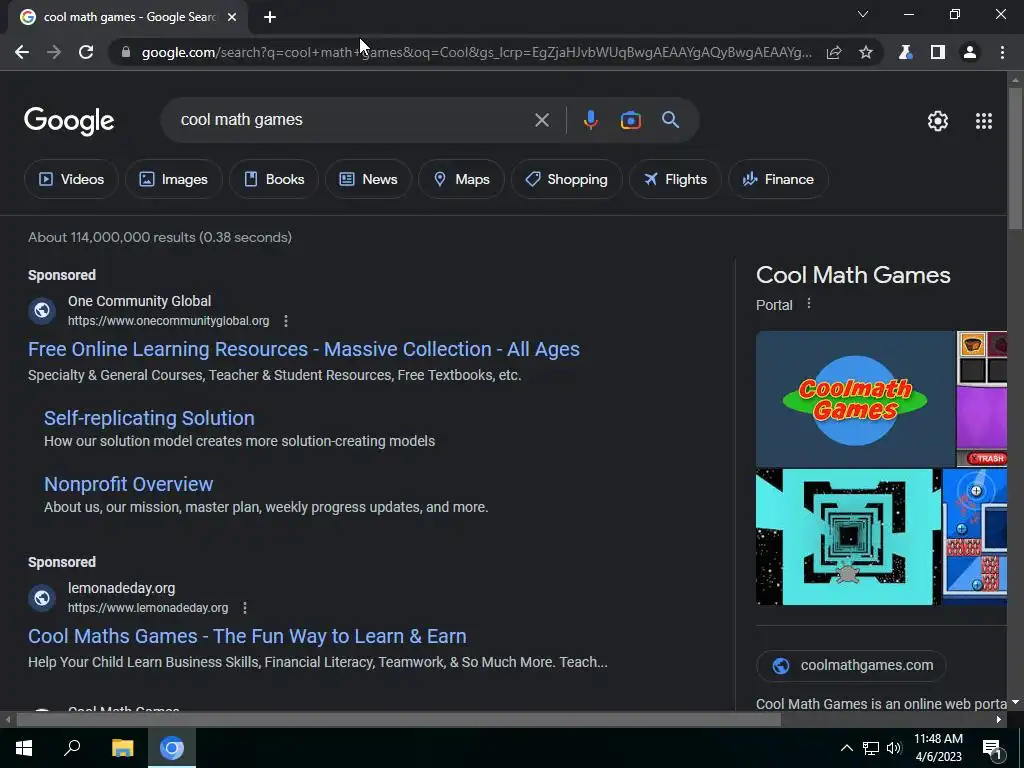Switch to Books results
This screenshot has width=1024, height=768.
274,179
